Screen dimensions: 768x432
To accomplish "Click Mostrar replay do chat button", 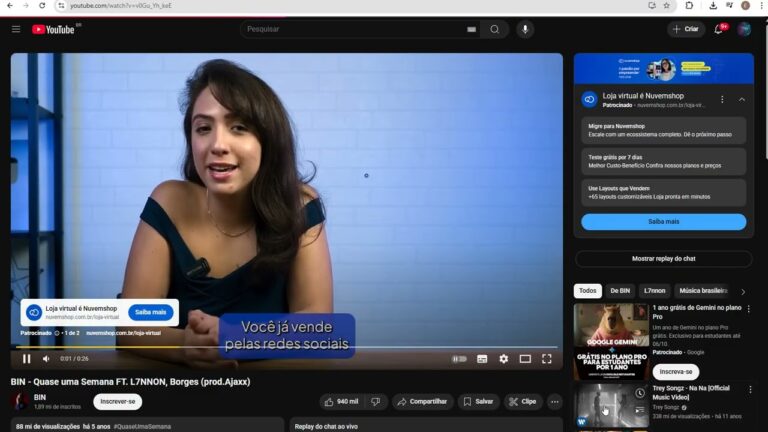I will (663, 258).
